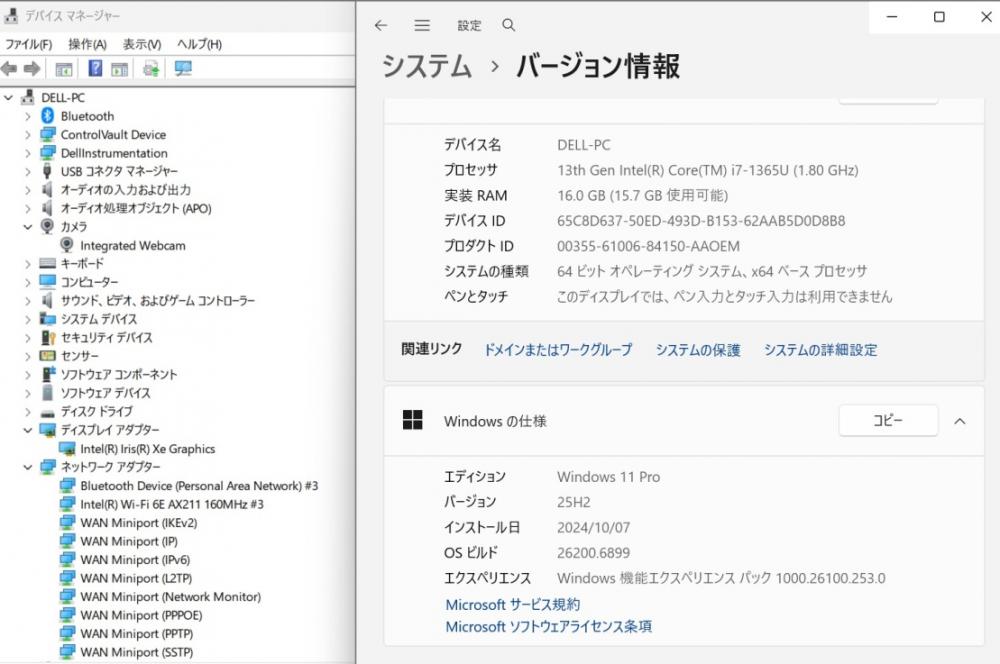Viewport: 1000px width, 664px height.
Task: Open the 表示(V) menu
Action: (141, 44)
